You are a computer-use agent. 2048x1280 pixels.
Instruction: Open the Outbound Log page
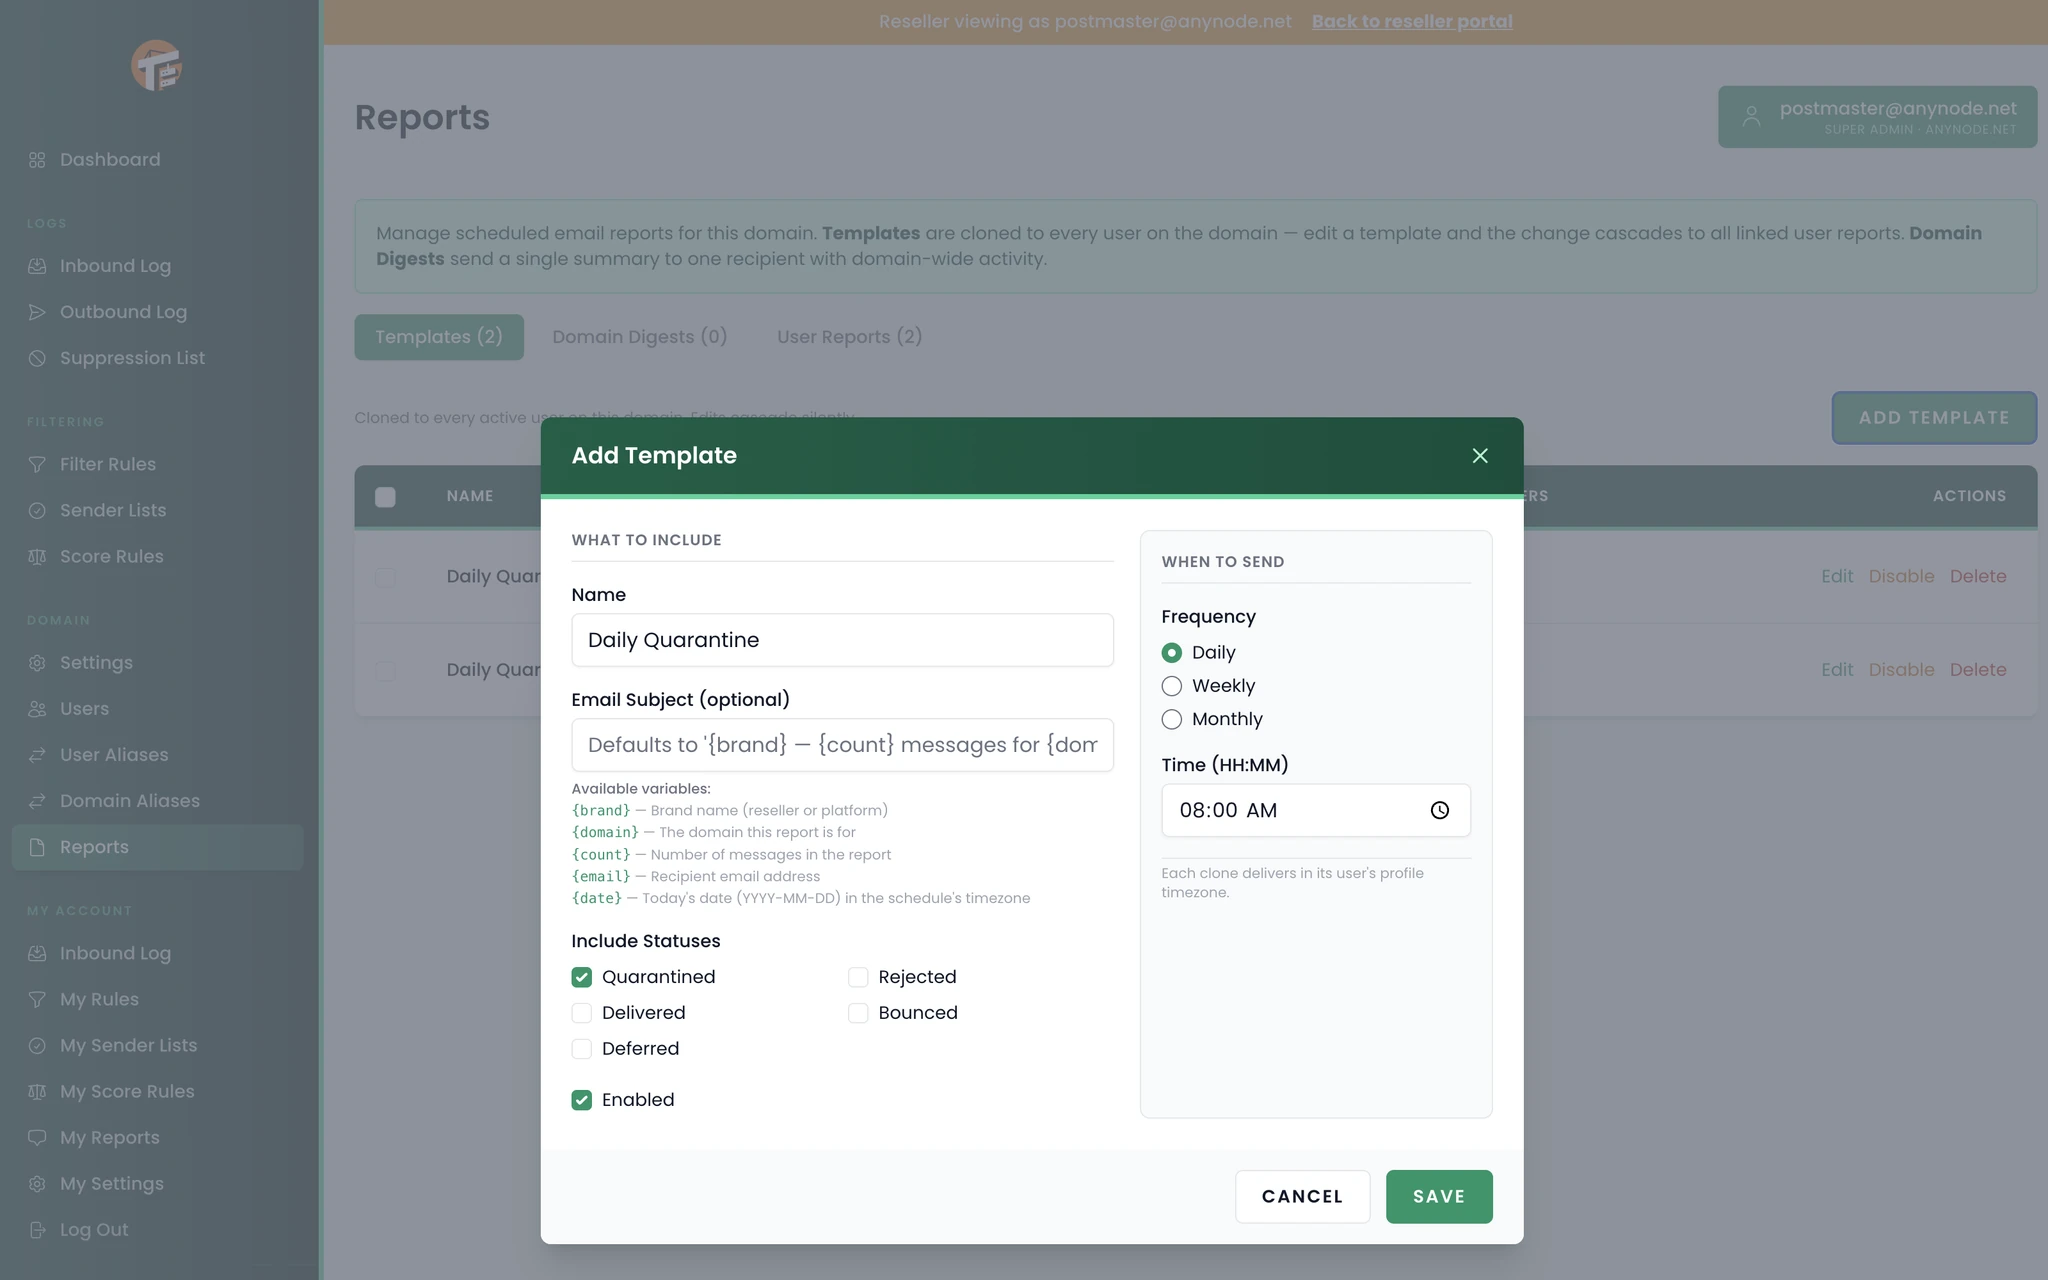tap(123, 312)
